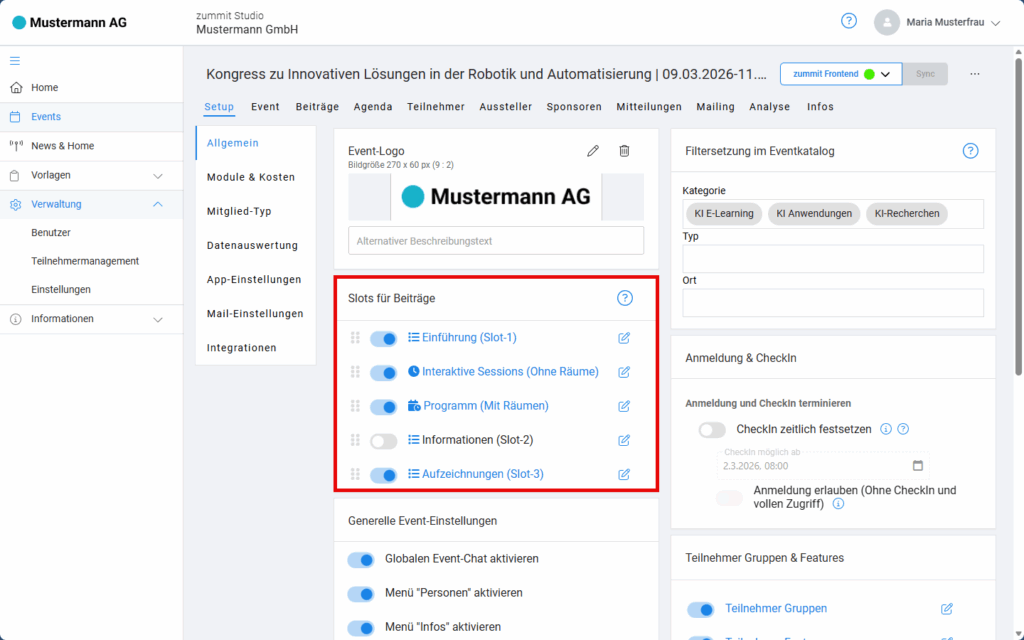Open the Module & Kosten section
Screen dimensions: 1024x640
(250, 177)
